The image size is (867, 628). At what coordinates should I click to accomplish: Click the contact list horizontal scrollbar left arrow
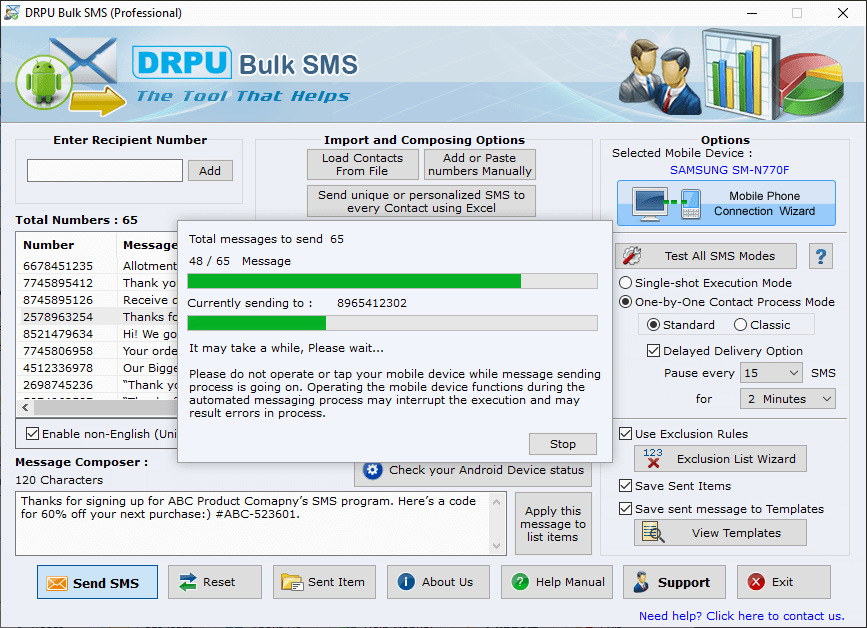coord(25,407)
